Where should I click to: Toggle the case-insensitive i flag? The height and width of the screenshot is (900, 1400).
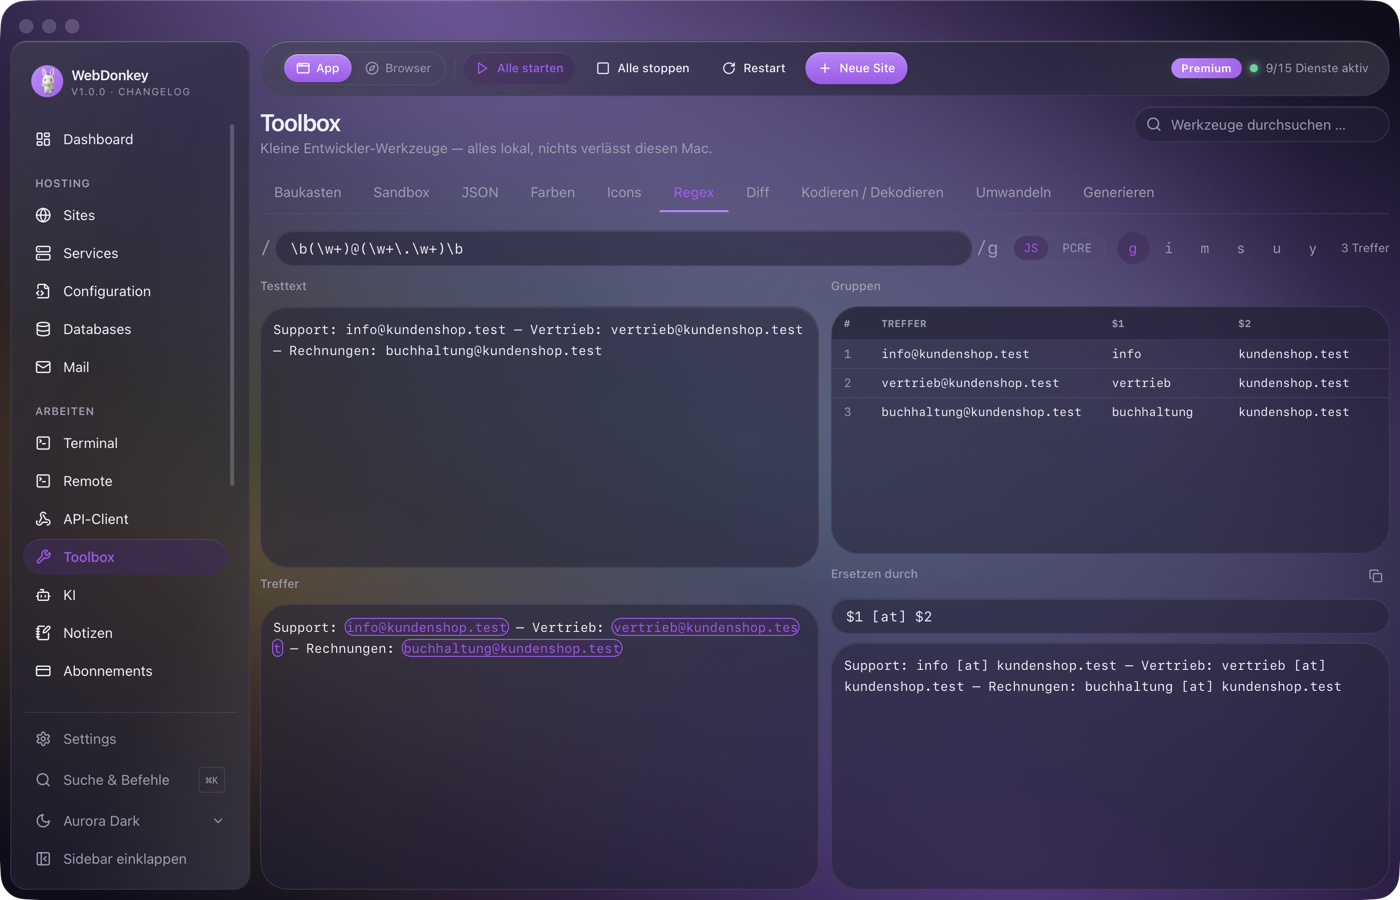pos(1169,249)
